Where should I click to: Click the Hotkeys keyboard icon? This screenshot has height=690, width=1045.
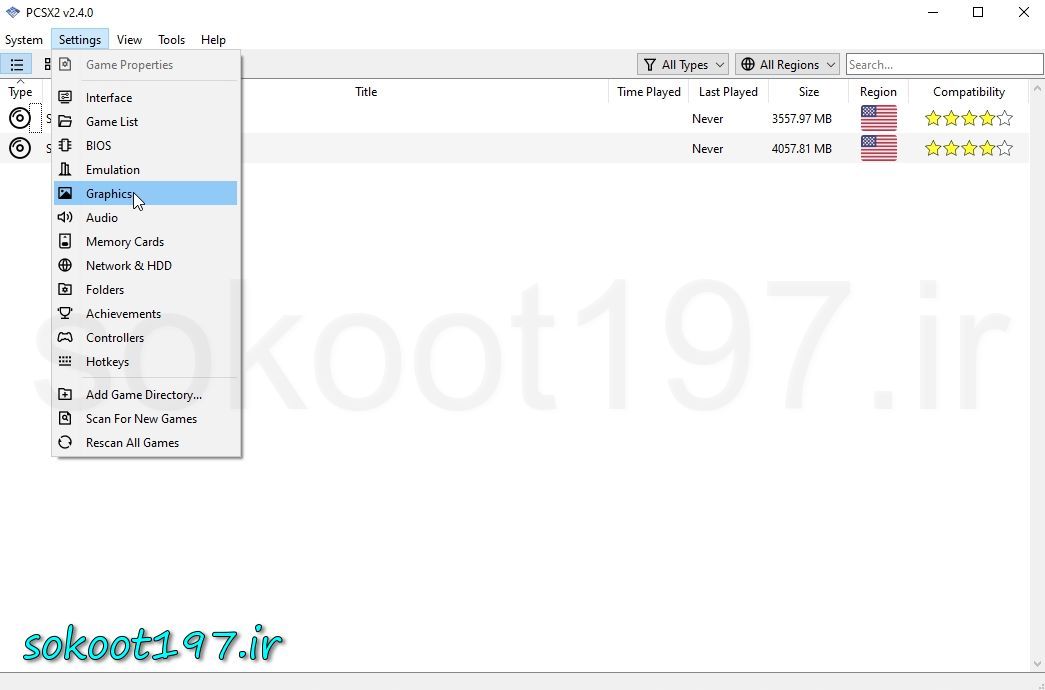tap(65, 362)
